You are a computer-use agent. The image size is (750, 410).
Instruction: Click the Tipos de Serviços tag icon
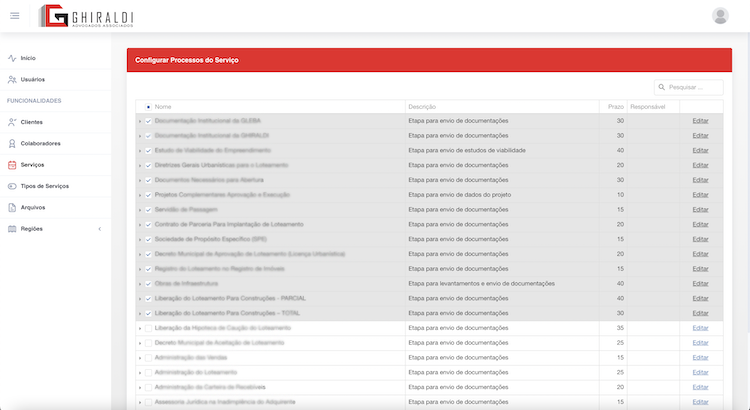click(12, 186)
